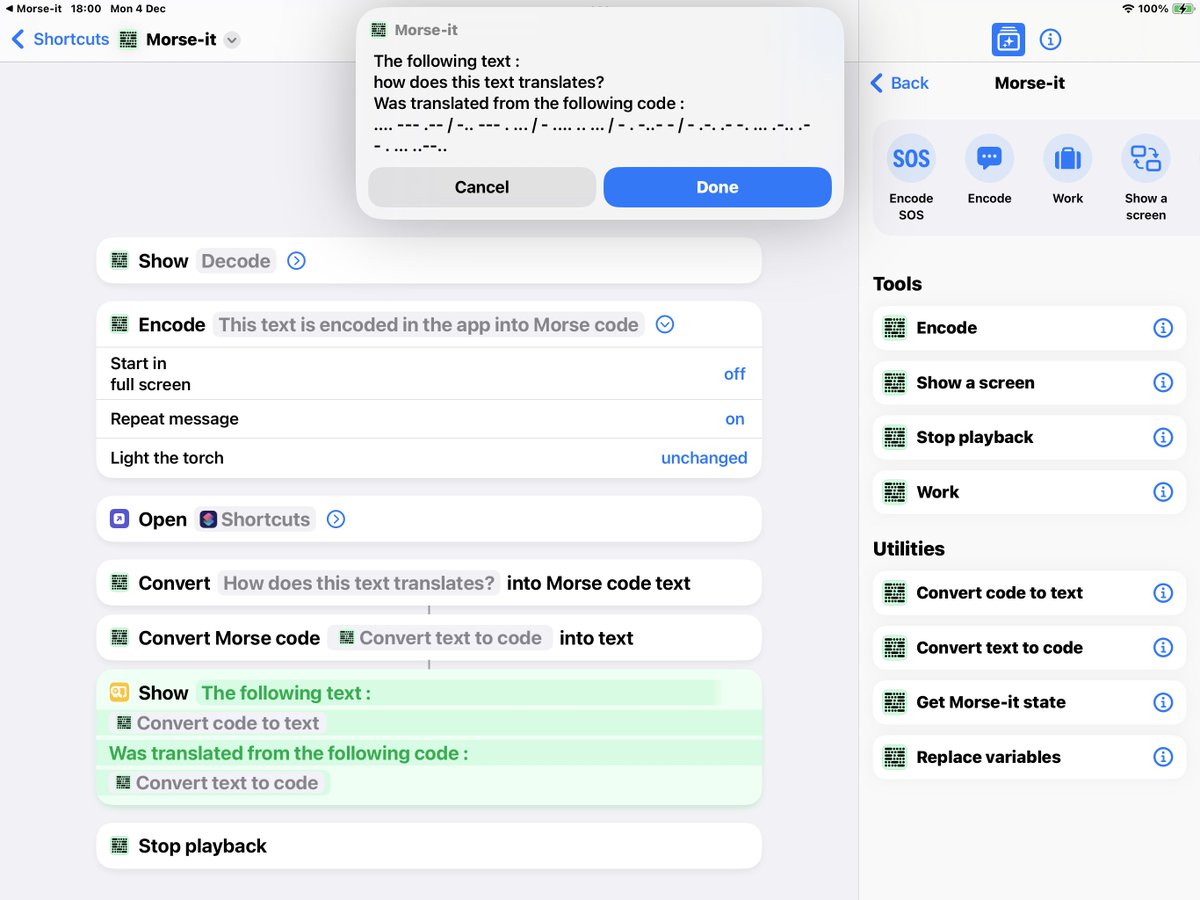Show info for Convert code to text
Image resolution: width=1200 pixels, height=900 pixels.
pos(1162,593)
